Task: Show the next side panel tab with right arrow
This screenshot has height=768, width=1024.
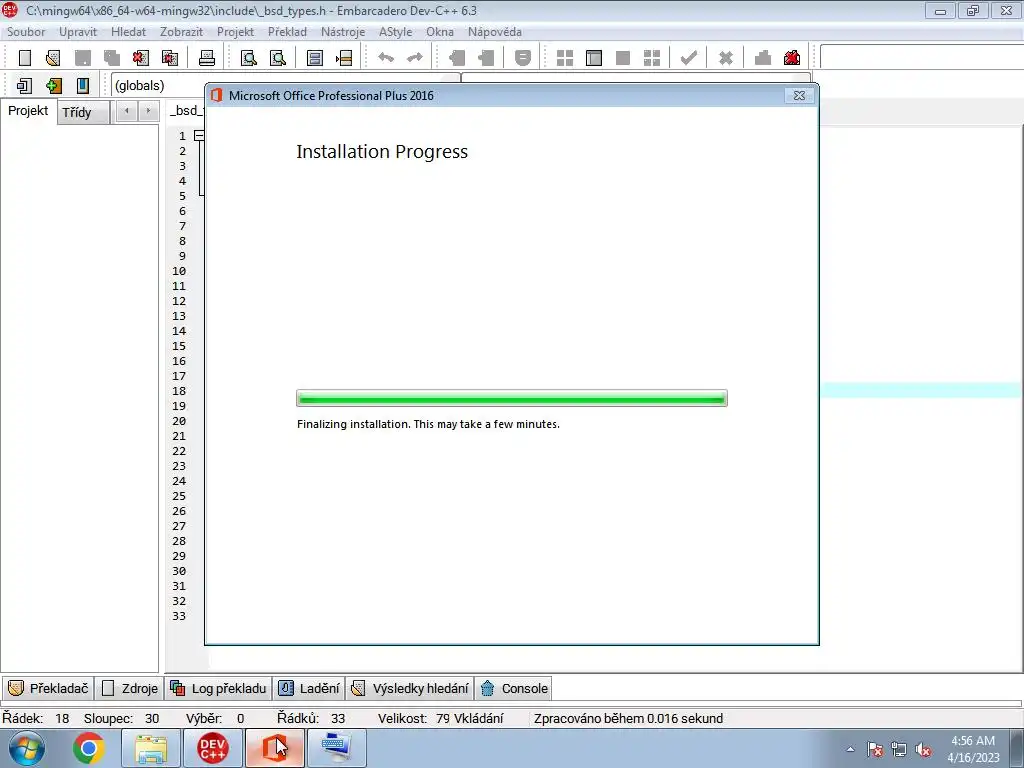Action: [148, 111]
